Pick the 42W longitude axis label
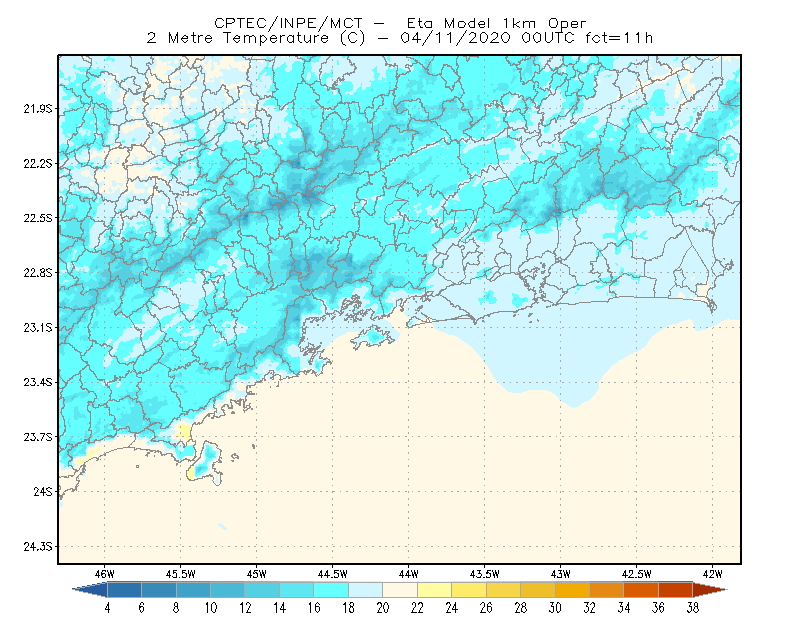Viewport: 800px width, 618px height. tap(713, 574)
